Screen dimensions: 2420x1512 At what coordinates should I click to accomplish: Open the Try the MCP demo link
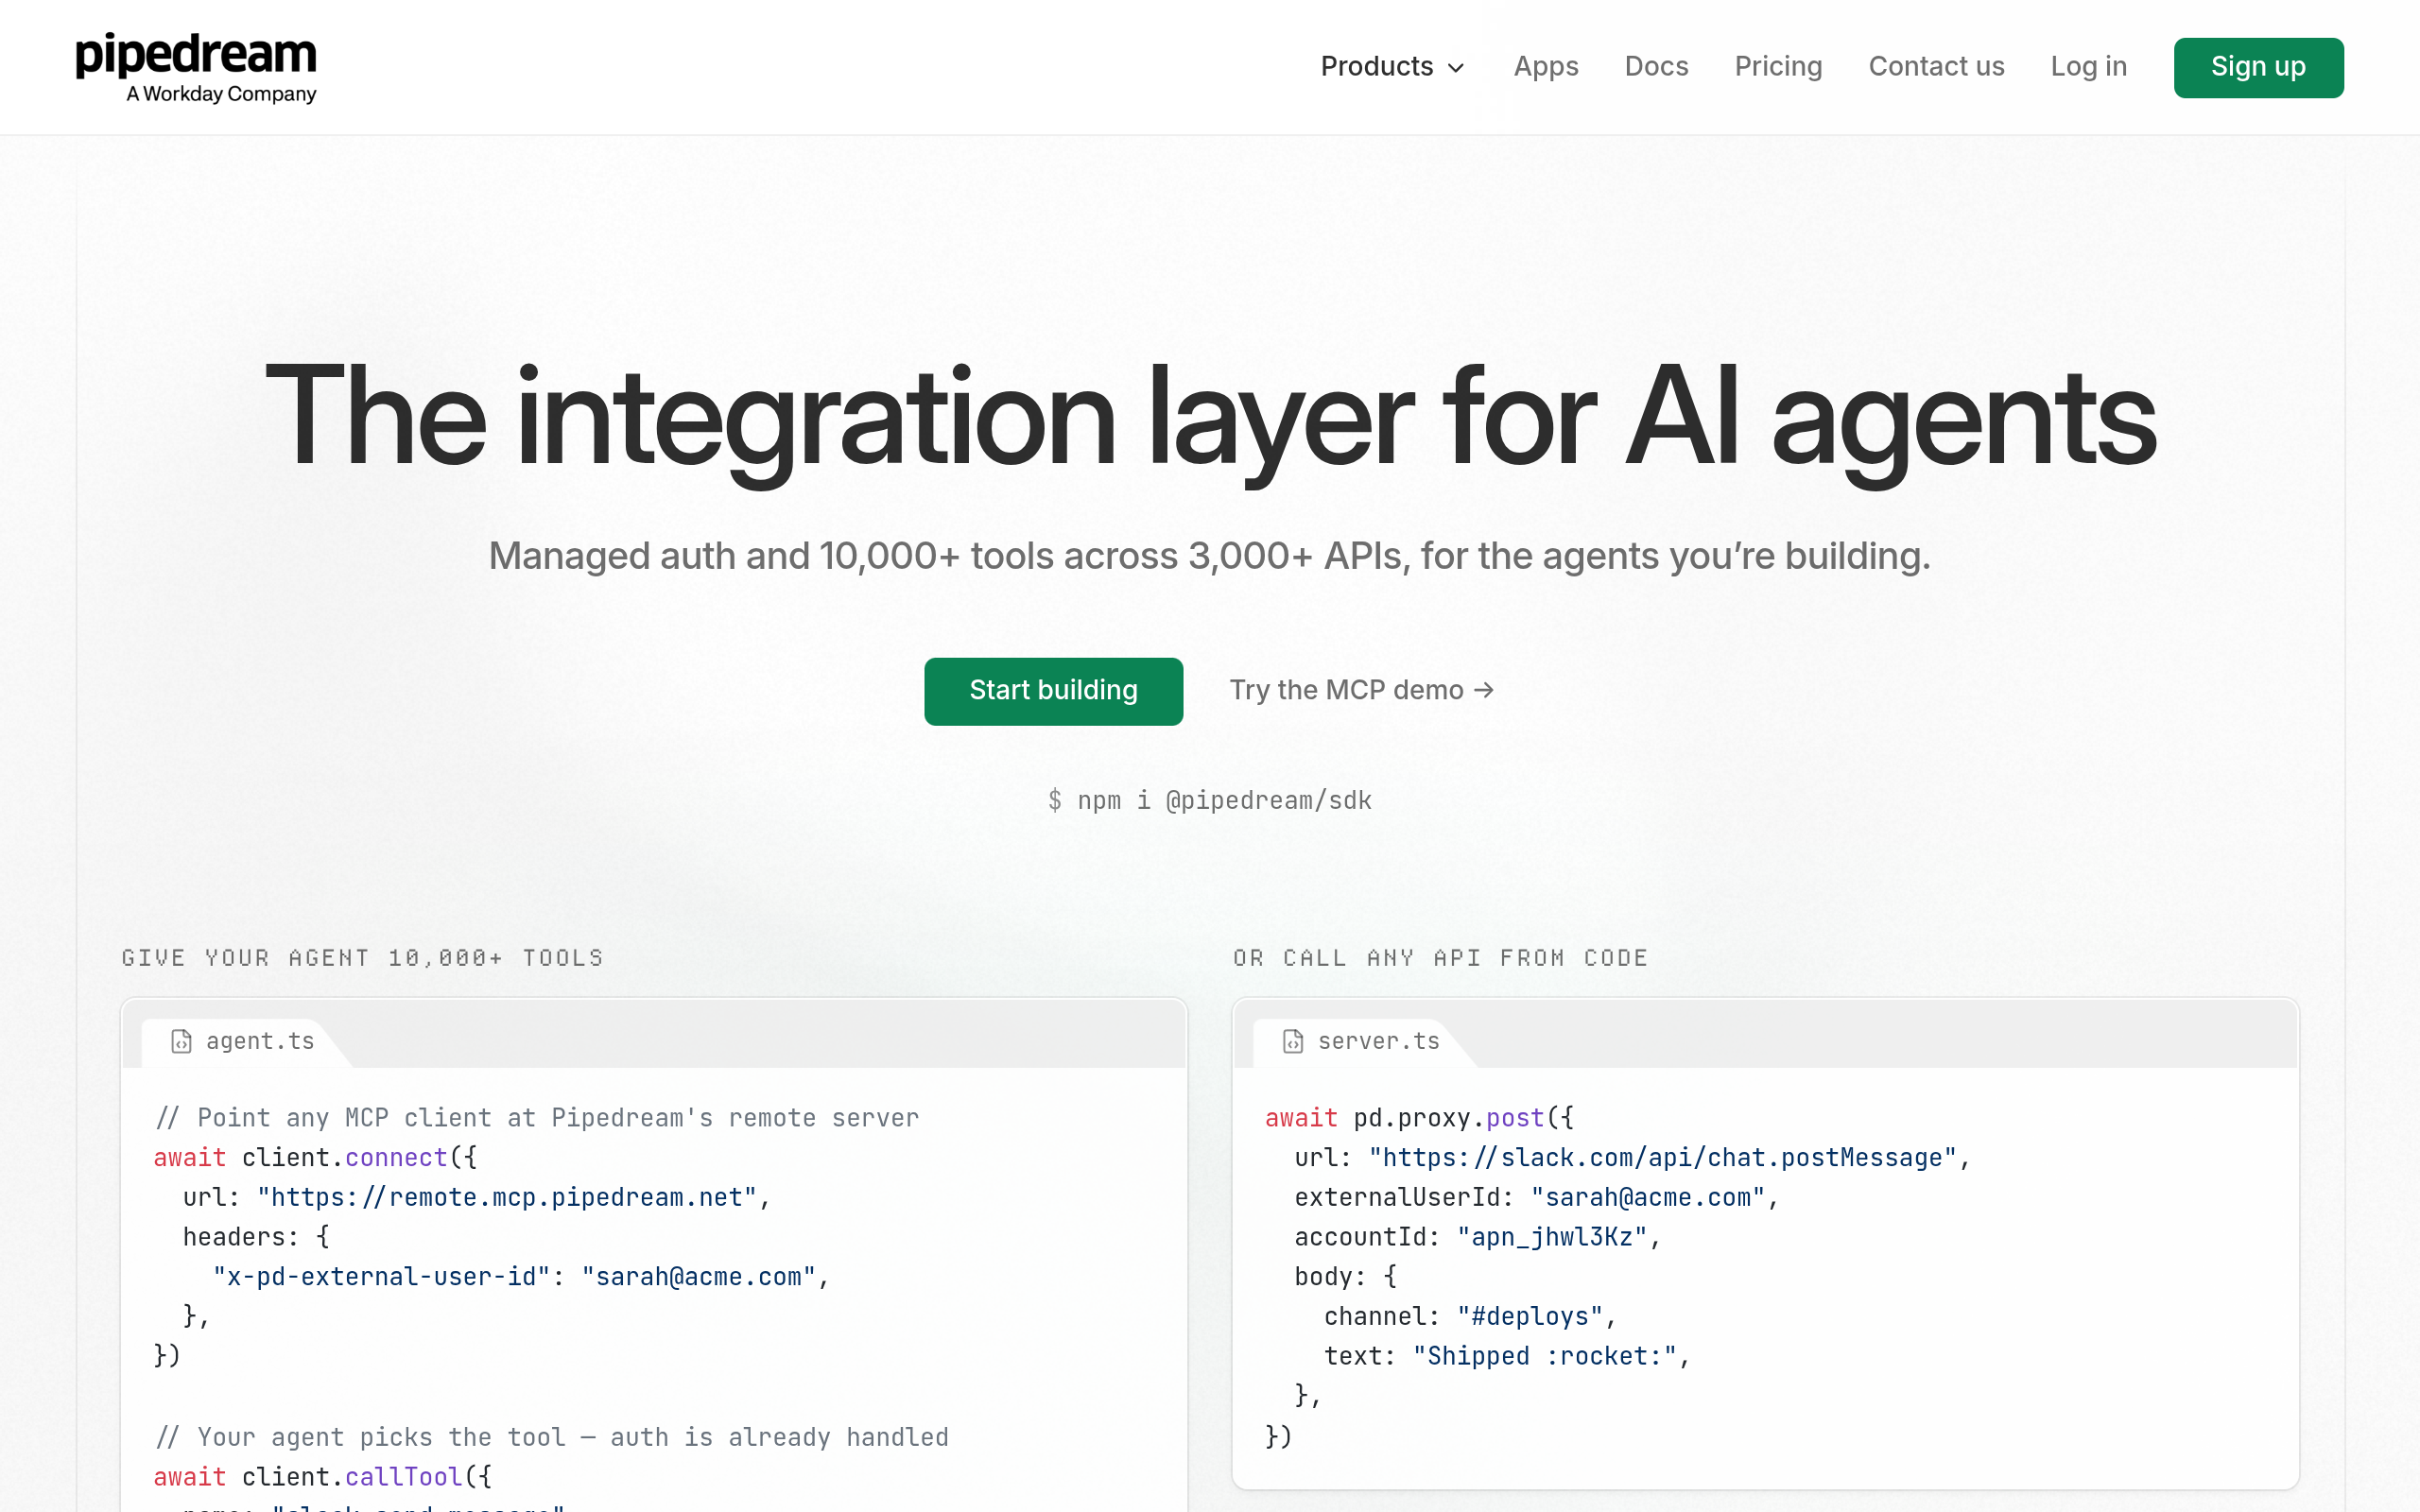1361,690
